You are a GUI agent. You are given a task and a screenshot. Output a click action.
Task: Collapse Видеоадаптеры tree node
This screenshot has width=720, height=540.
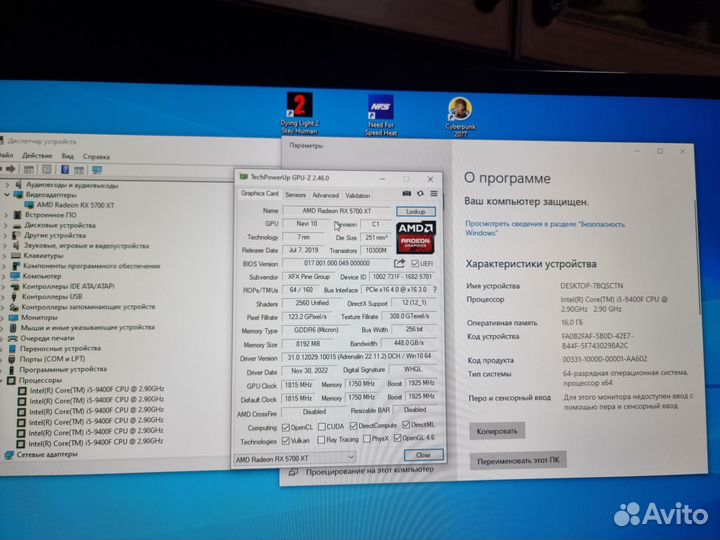[7, 195]
